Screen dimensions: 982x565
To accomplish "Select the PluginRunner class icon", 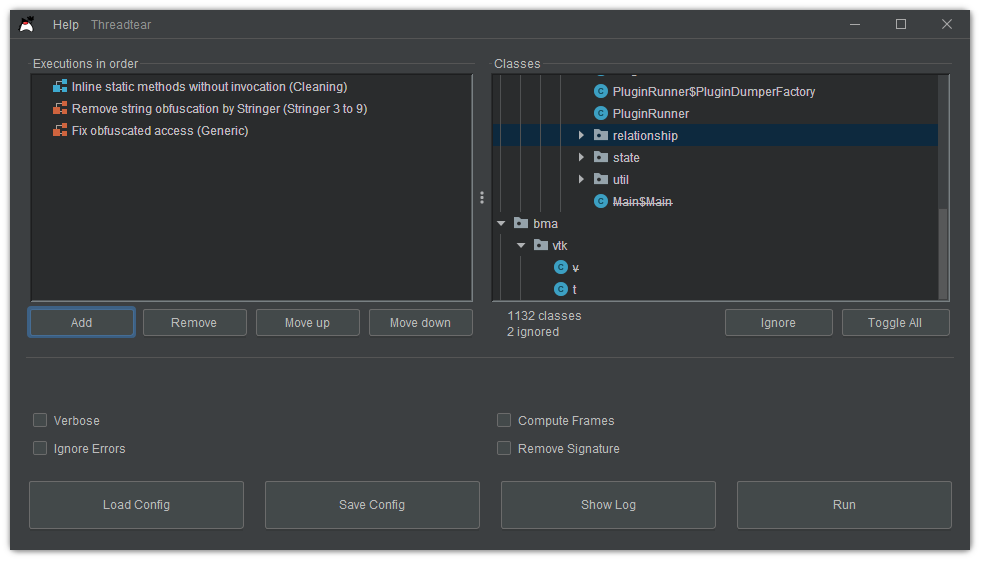I will [x=601, y=114].
